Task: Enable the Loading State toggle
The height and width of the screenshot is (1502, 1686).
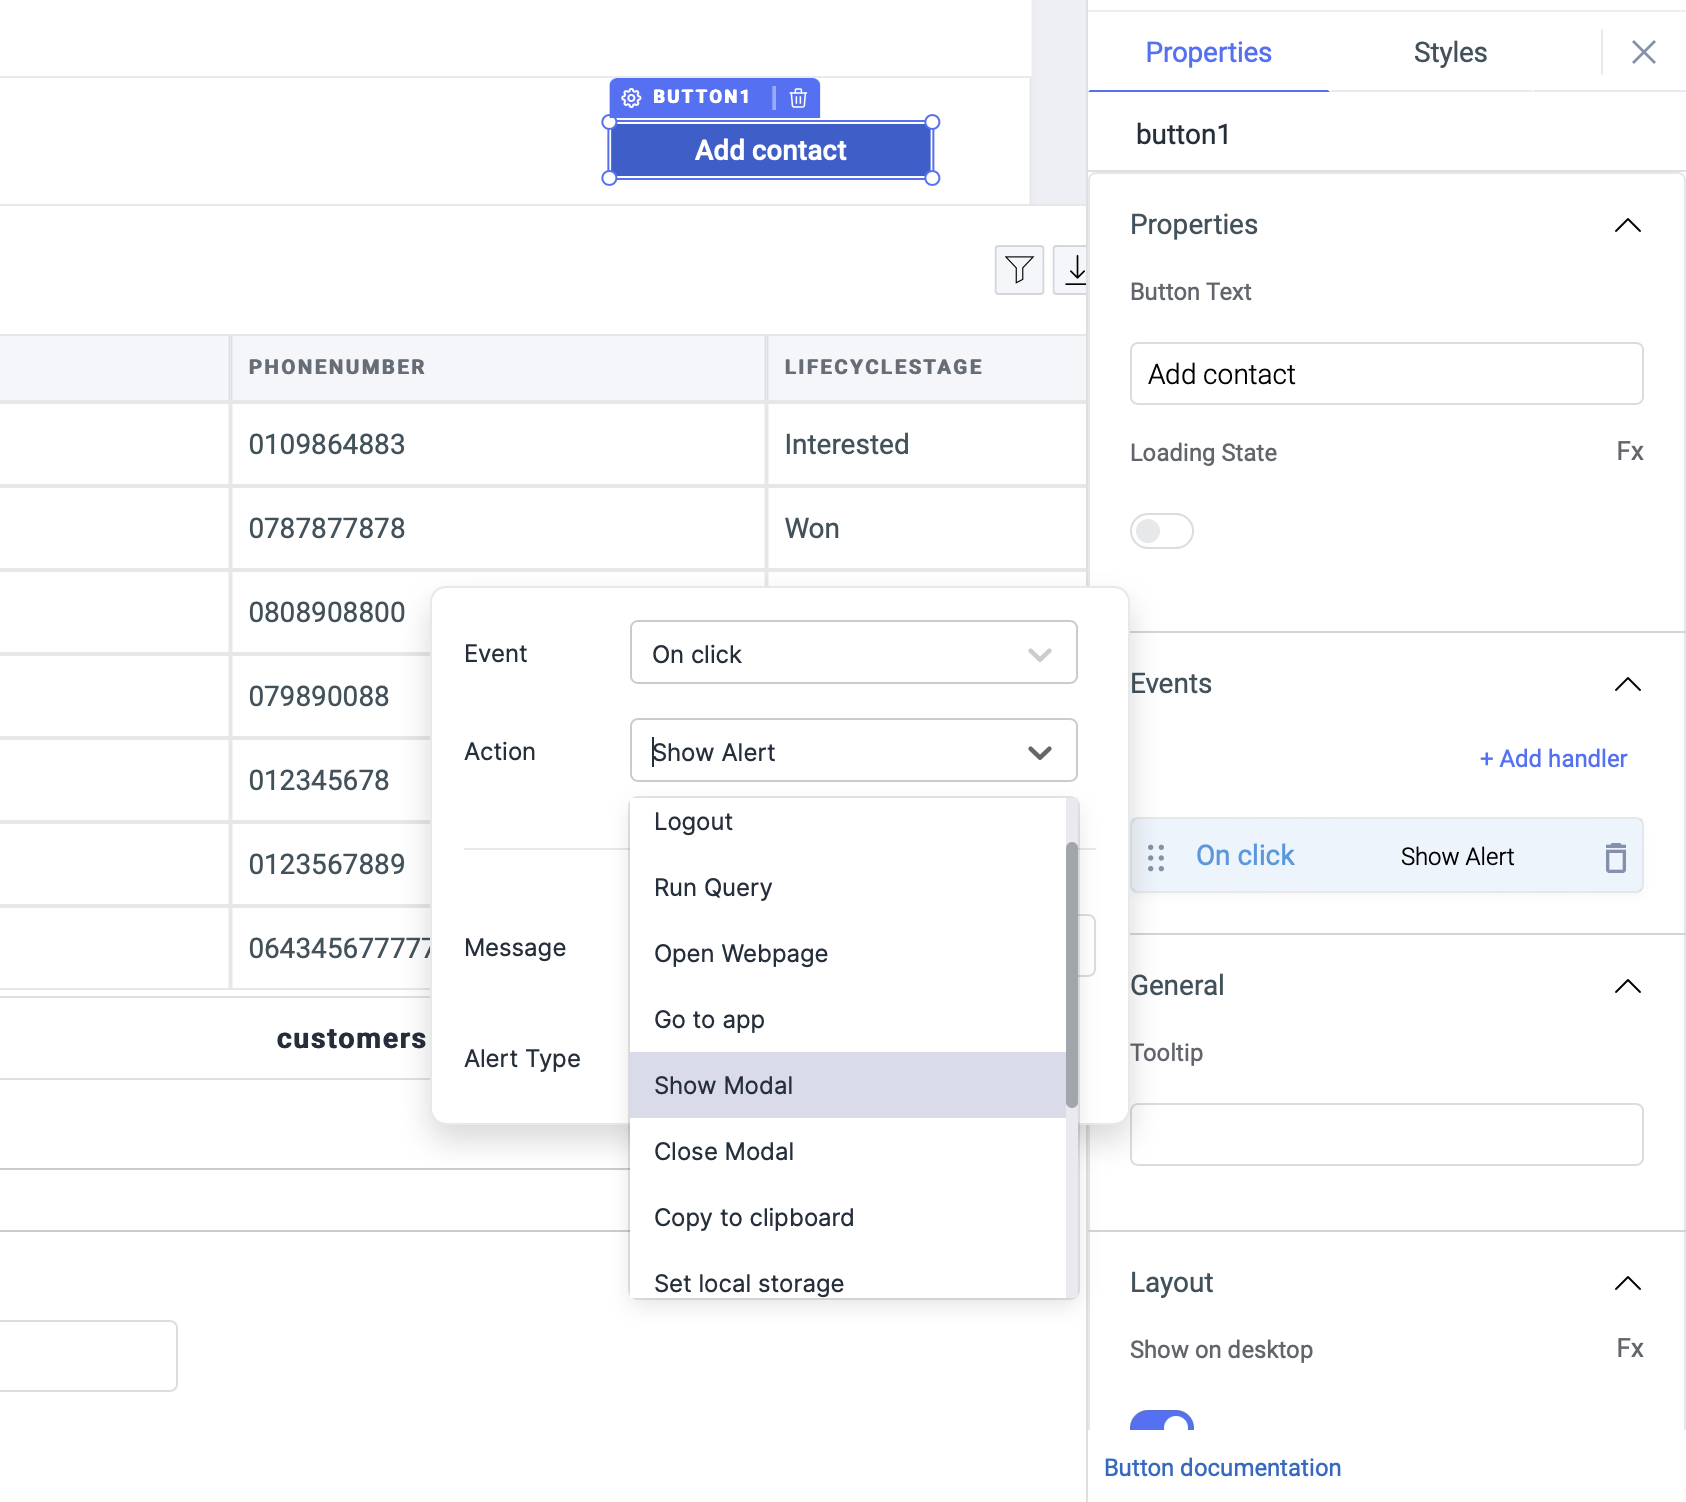Action: pyautogui.click(x=1161, y=531)
